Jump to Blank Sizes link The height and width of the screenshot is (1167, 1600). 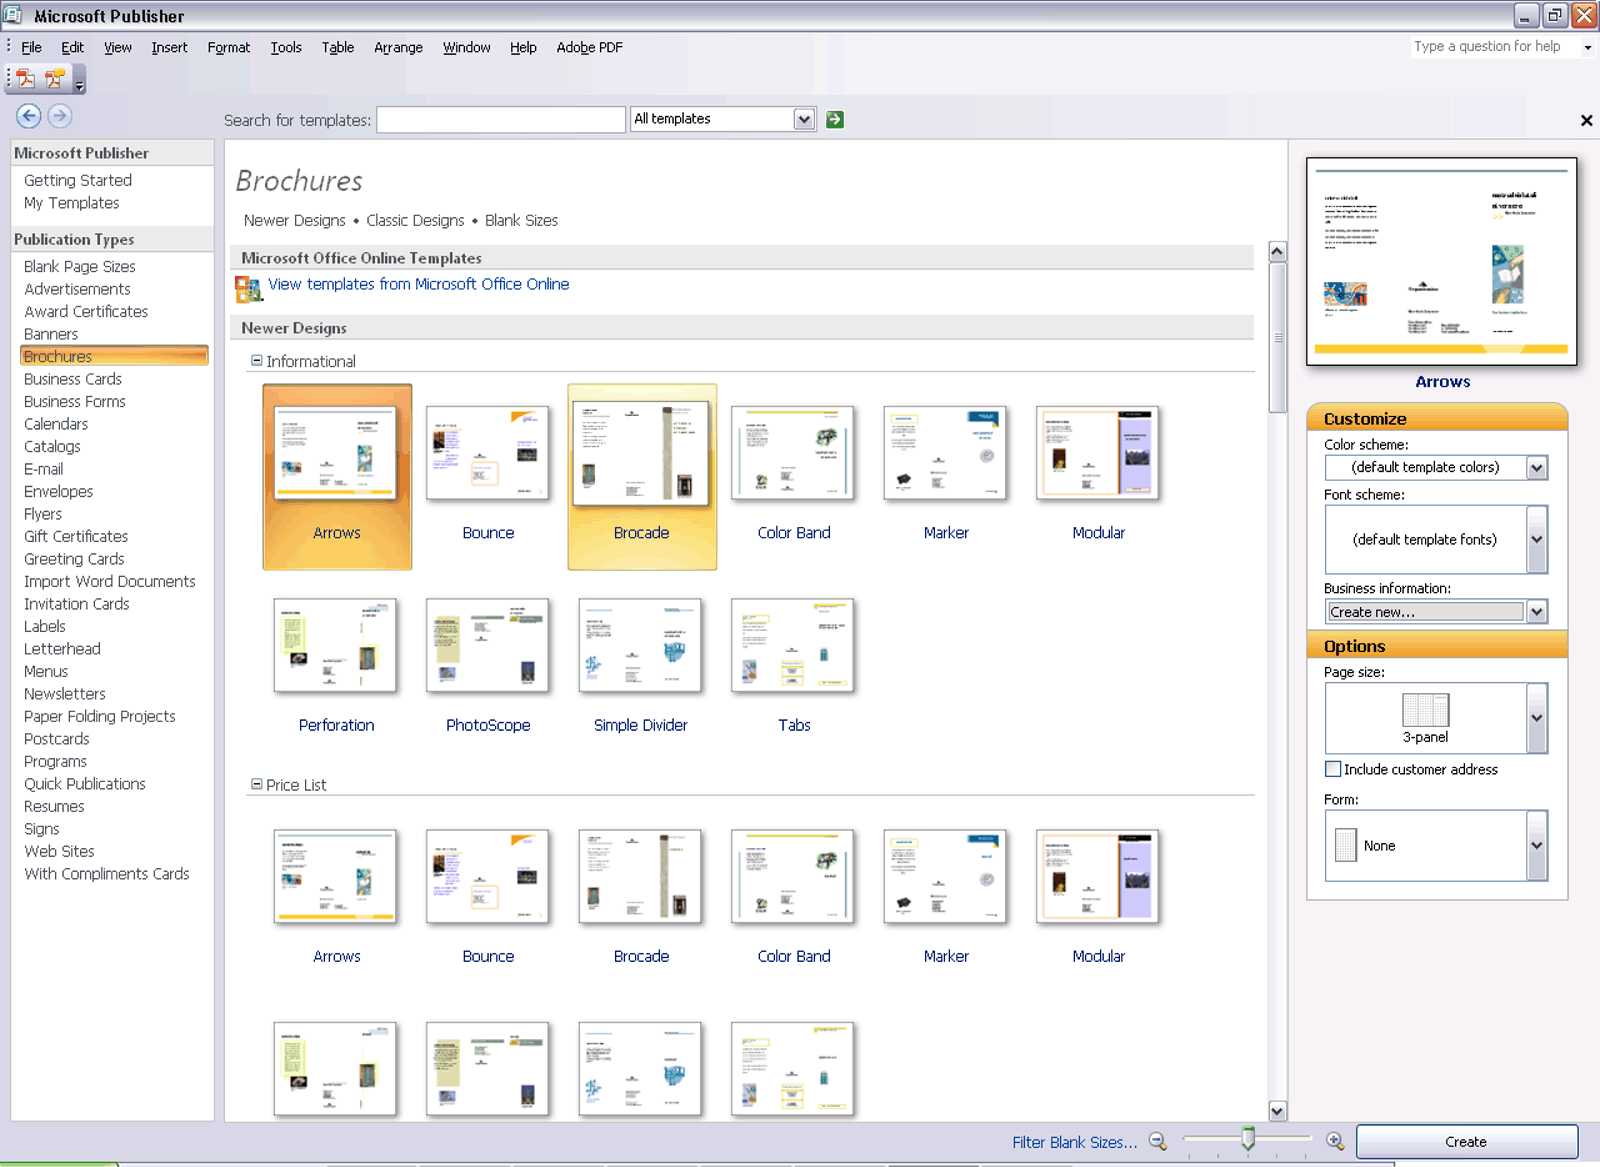click(521, 220)
